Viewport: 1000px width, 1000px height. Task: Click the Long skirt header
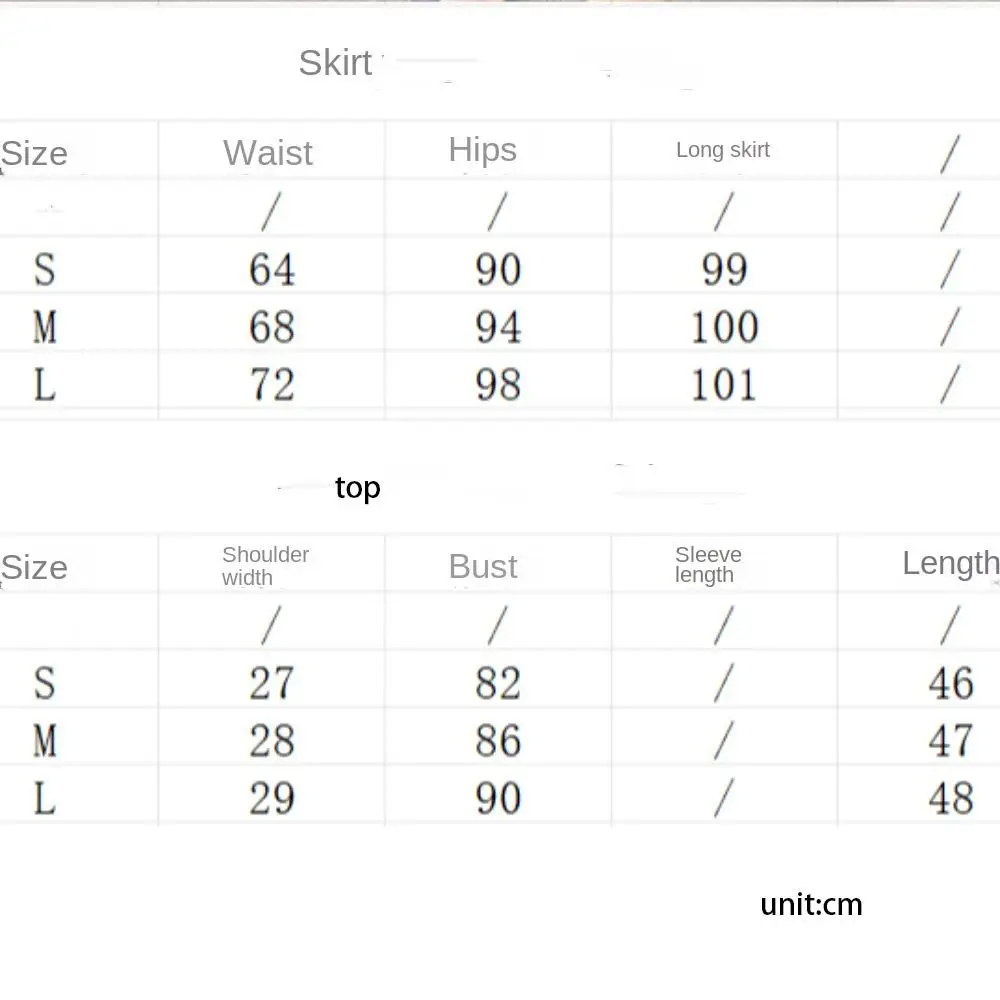point(723,150)
